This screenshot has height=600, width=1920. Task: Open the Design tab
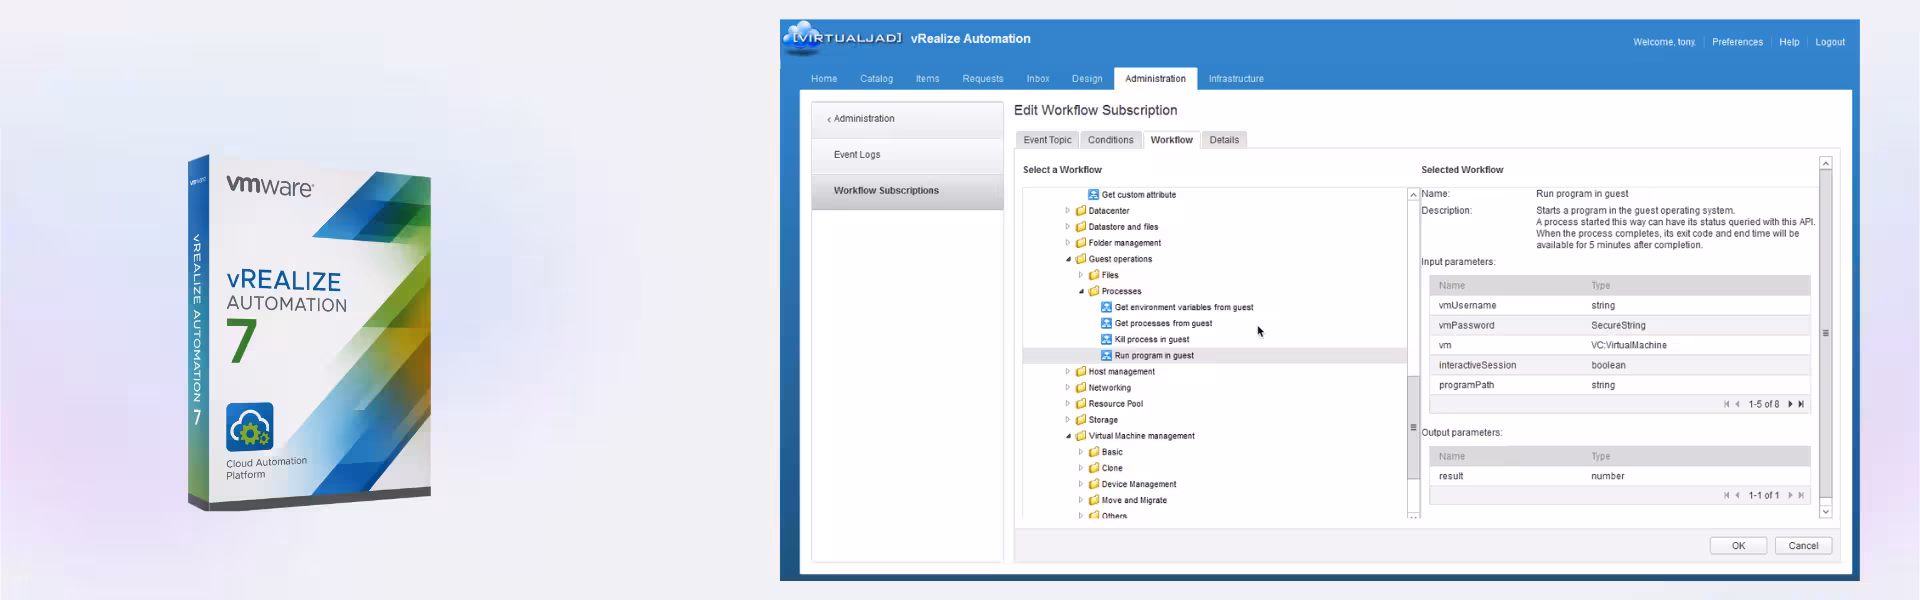click(x=1087, y=78)
